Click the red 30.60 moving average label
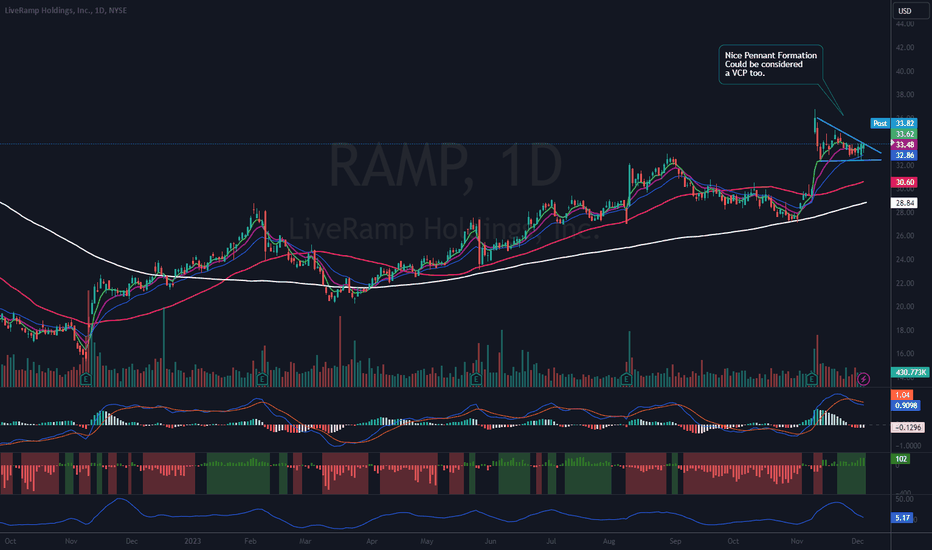 904,182
